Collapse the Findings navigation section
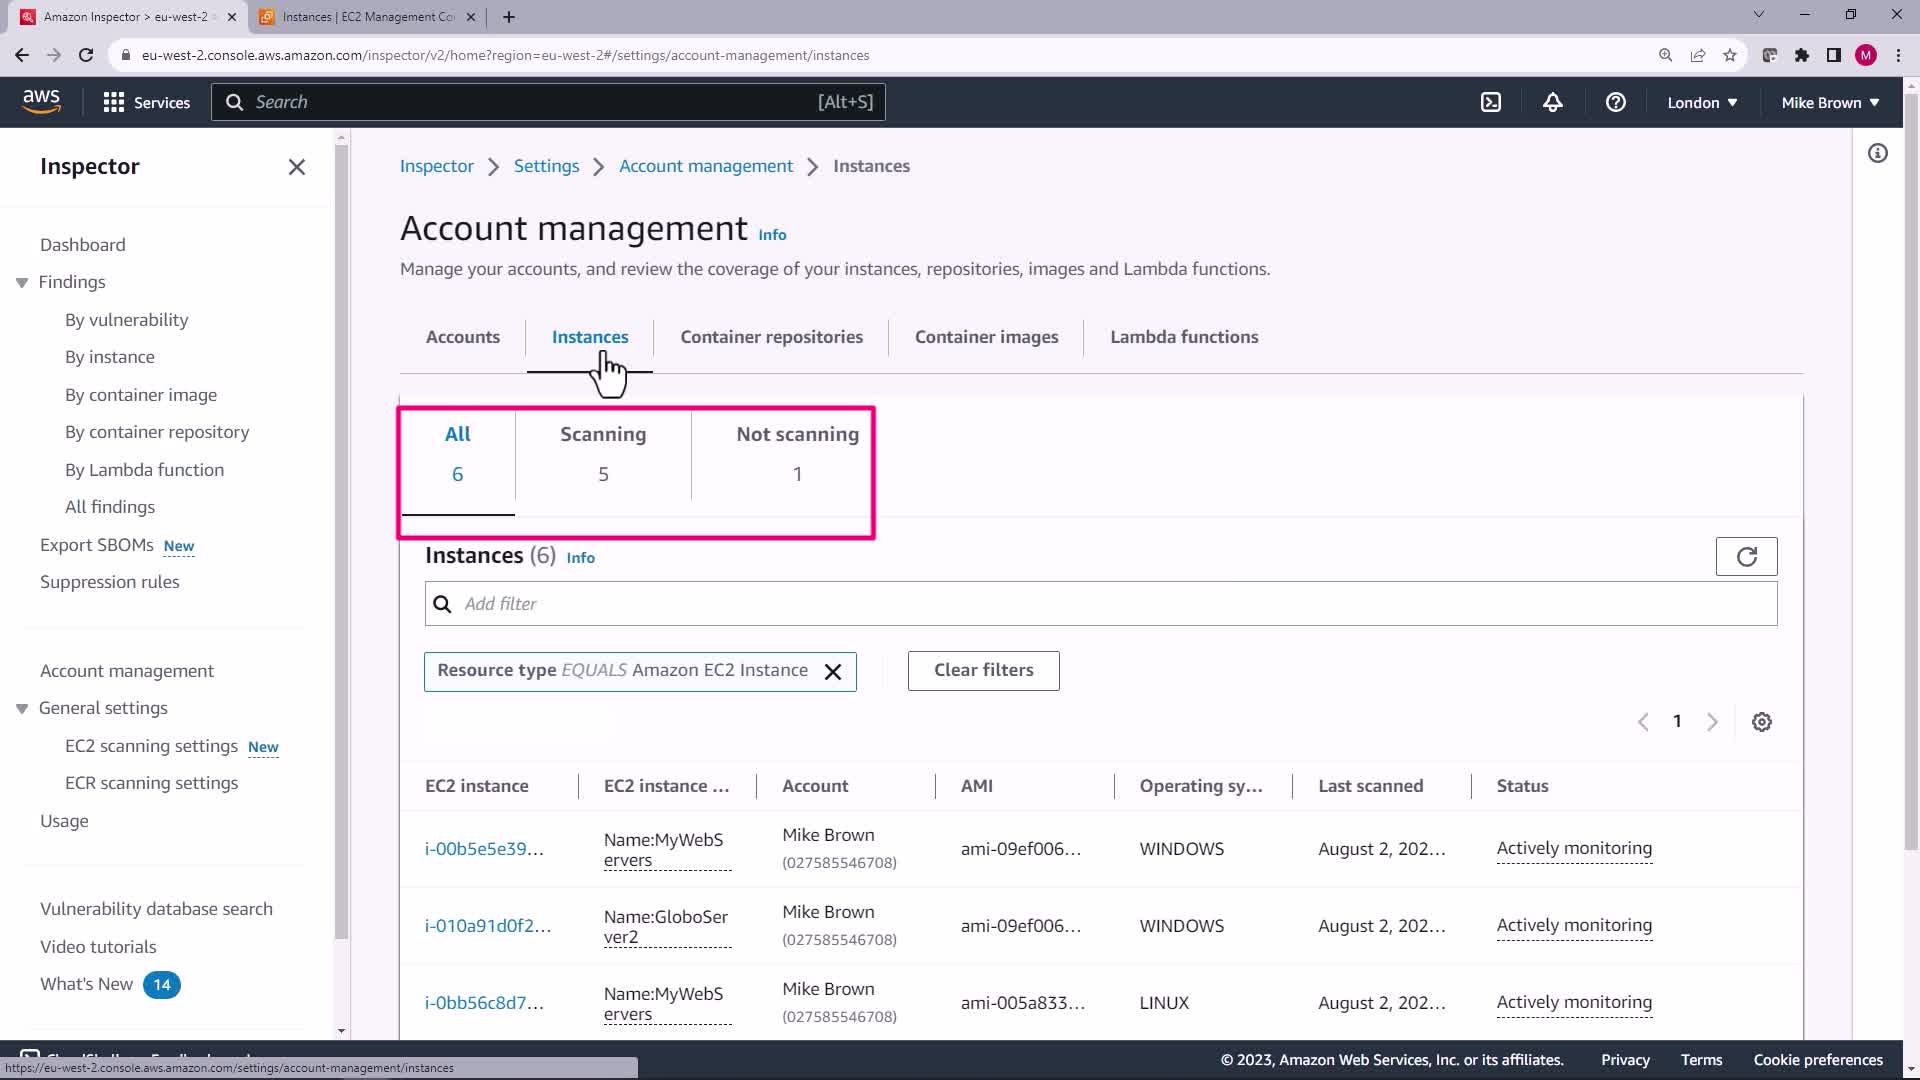1920x1080 pixels. (x=22, y=283)
